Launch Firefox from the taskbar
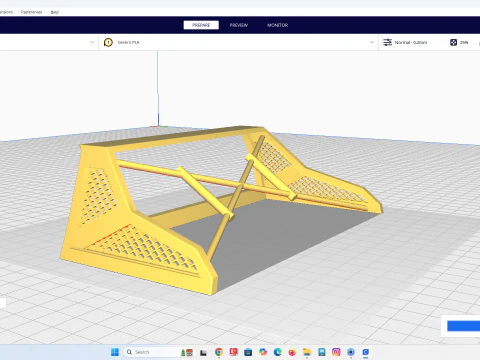Image resolution: width=480 pixels, height=360 pixels. coord(292,352)
